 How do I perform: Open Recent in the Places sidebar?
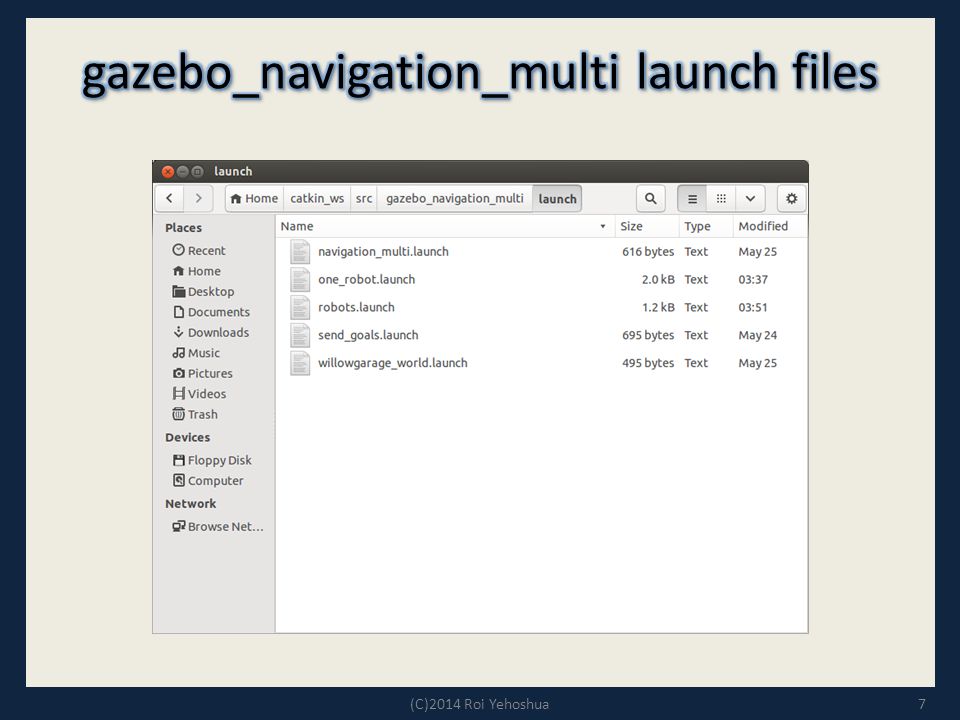click(199, 250)
